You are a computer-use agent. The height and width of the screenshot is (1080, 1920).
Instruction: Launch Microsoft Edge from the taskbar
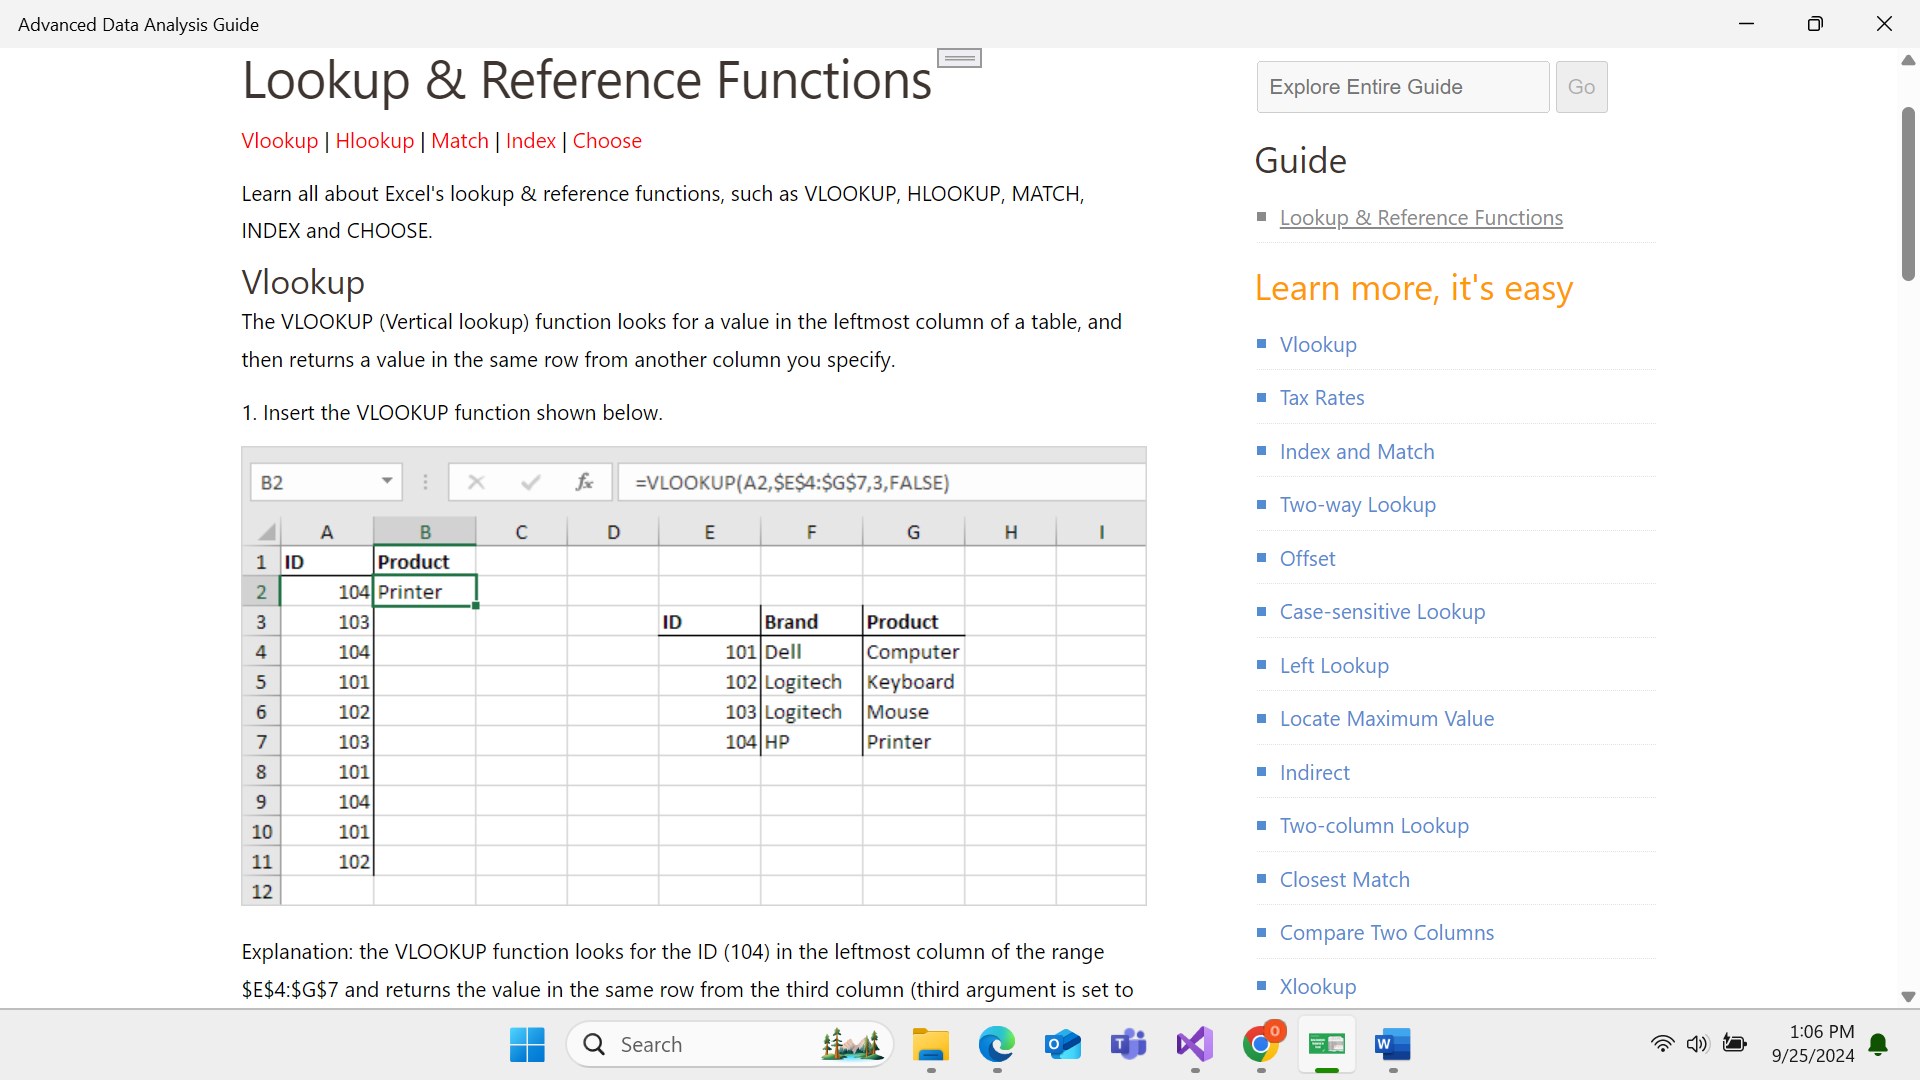996,1045
